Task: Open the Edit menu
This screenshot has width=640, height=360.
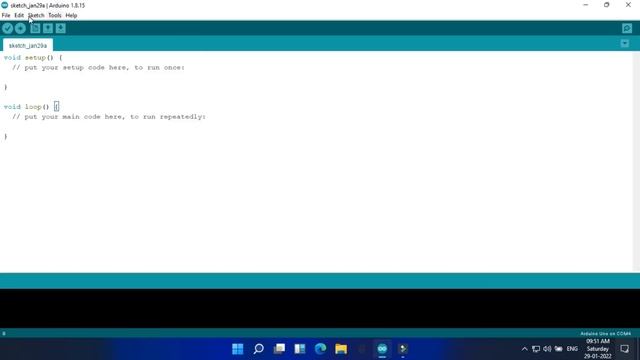Action: [19, 16]
